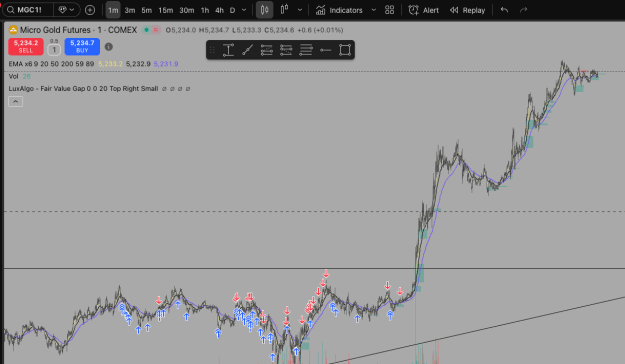Select the second Fib levels tool icon
Screen dimensions: 625x364
[286, 50]
